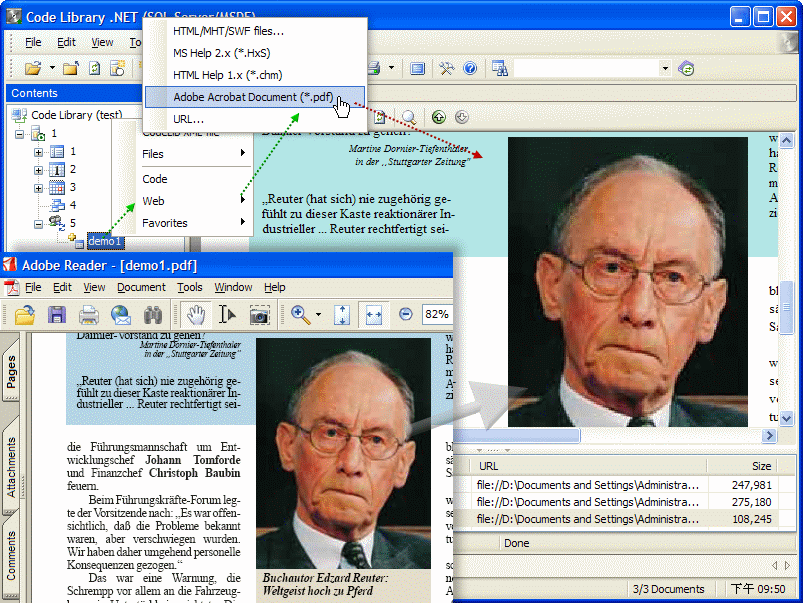Select the demo1 tree item
This screenshot has width=803, height=603.
click(105, 241)
